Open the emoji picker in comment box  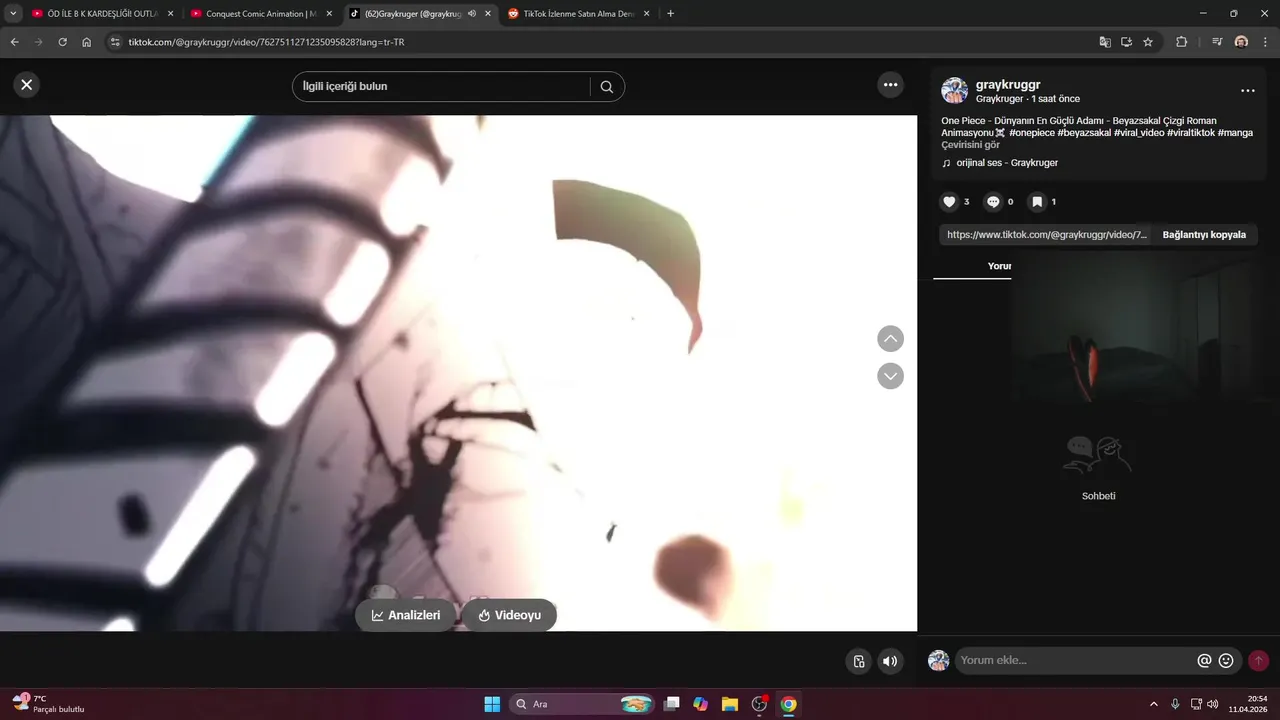(1226, 661)
